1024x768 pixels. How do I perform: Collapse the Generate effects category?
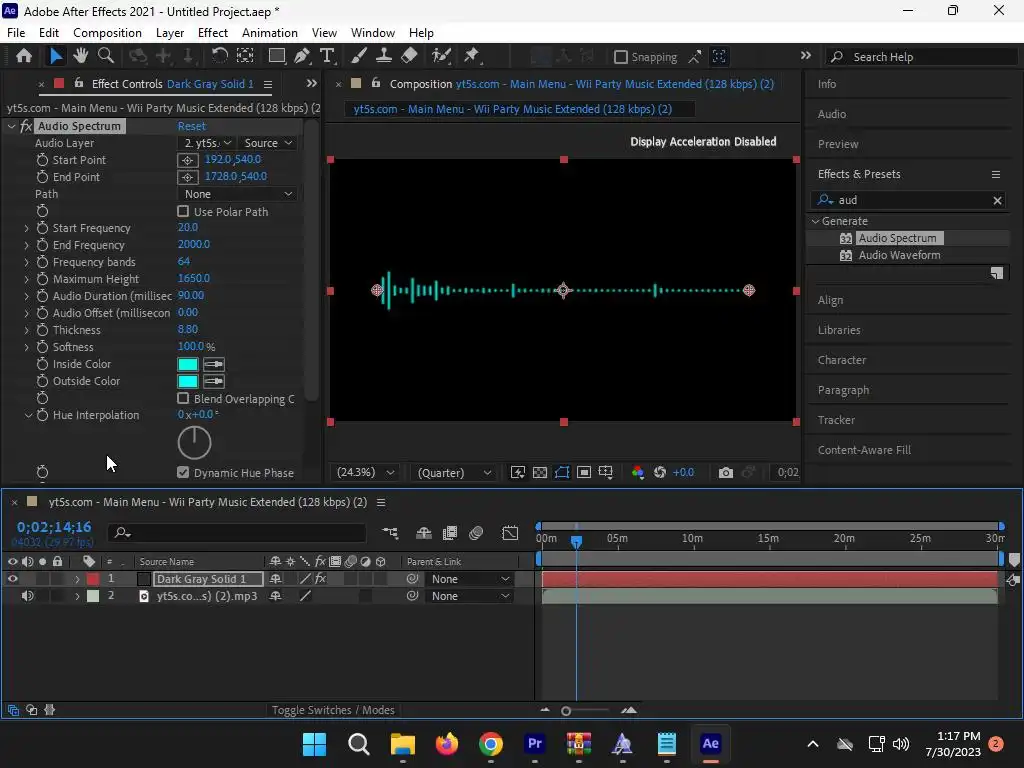coord(815,221)
